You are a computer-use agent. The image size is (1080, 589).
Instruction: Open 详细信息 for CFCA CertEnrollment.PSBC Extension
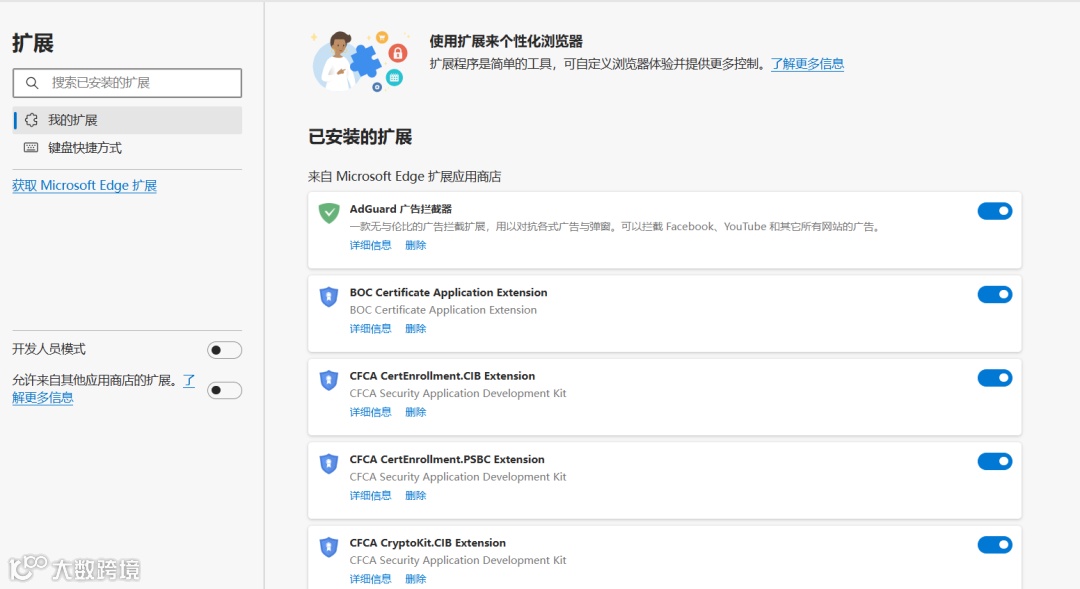coord(371,495)
